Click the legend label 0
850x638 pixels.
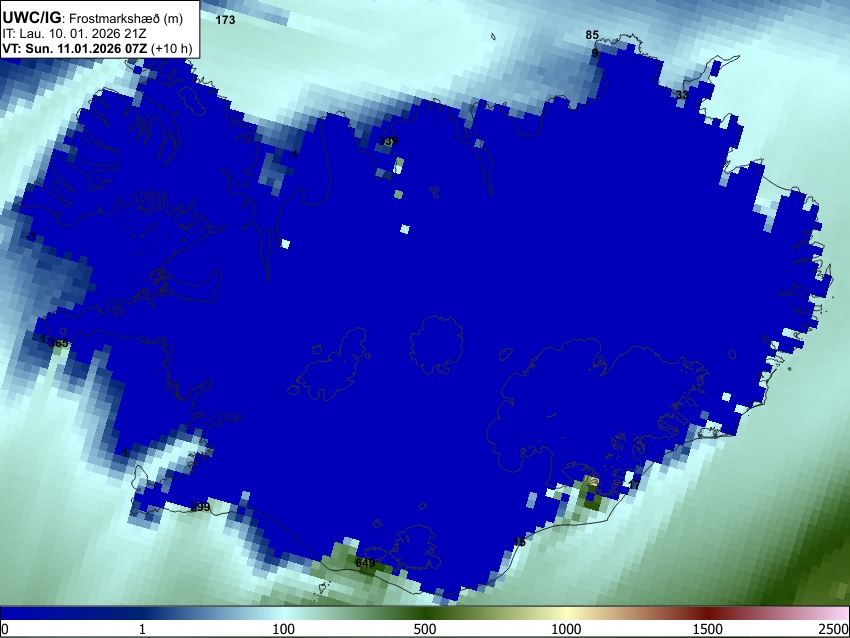[5, 629]
